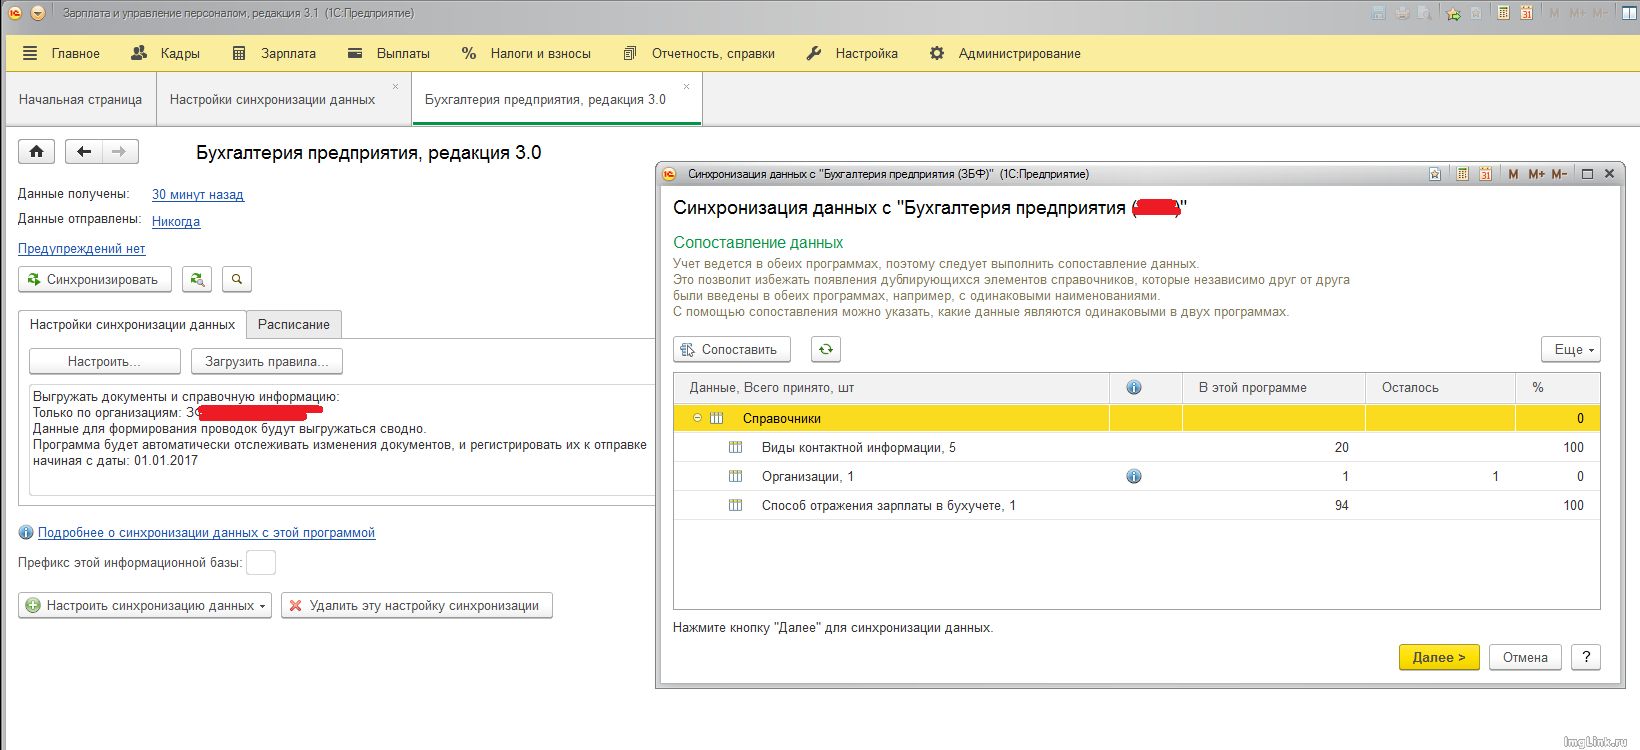Open the Главное menu section

[x=61, y=53]
